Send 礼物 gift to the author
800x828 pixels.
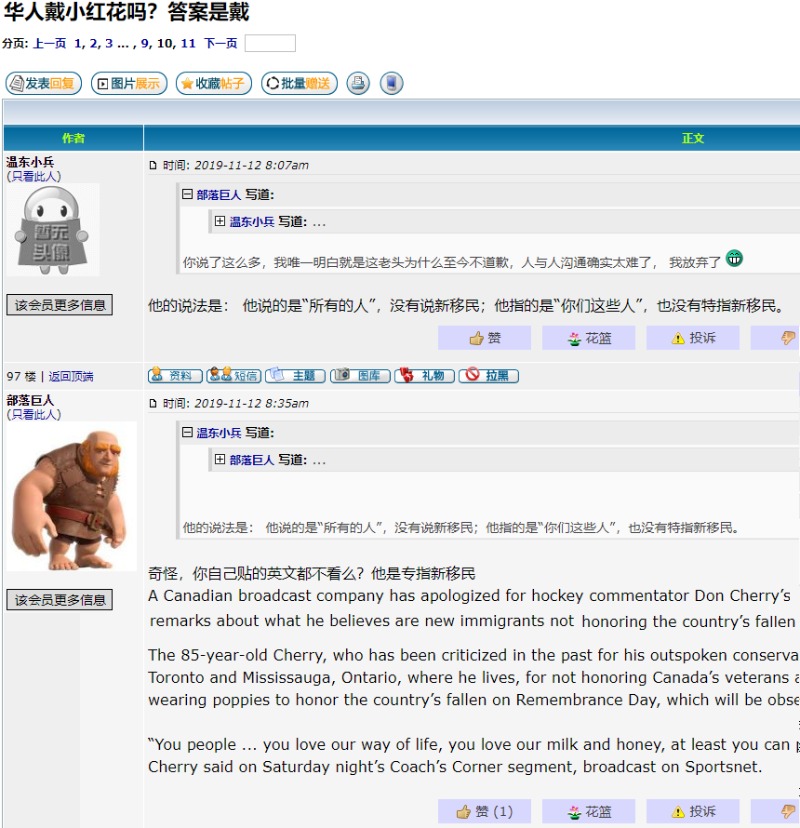click(x=425, y=375)
